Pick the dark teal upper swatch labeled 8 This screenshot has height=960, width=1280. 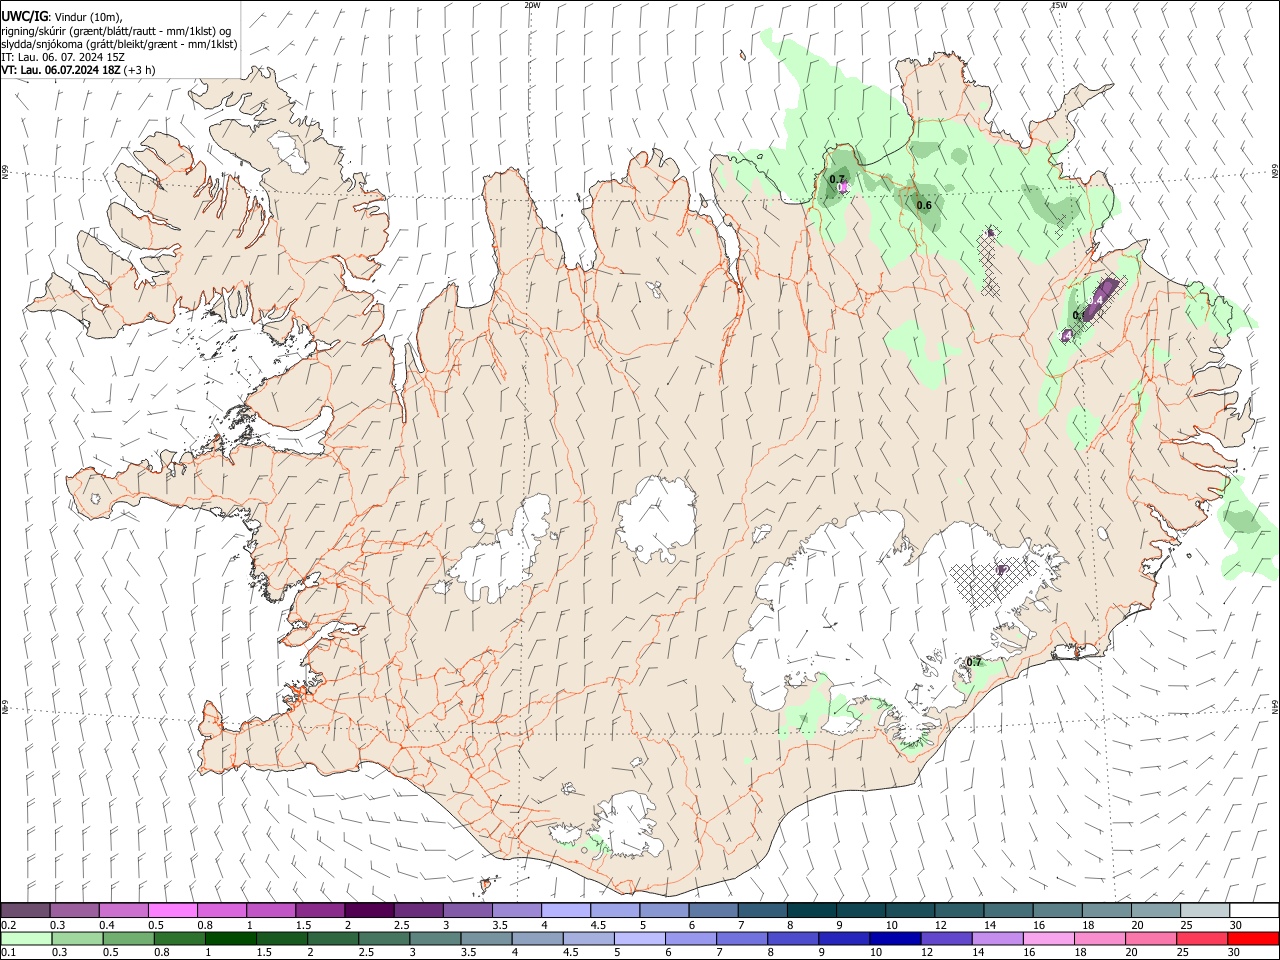click(x=811, y=910)
